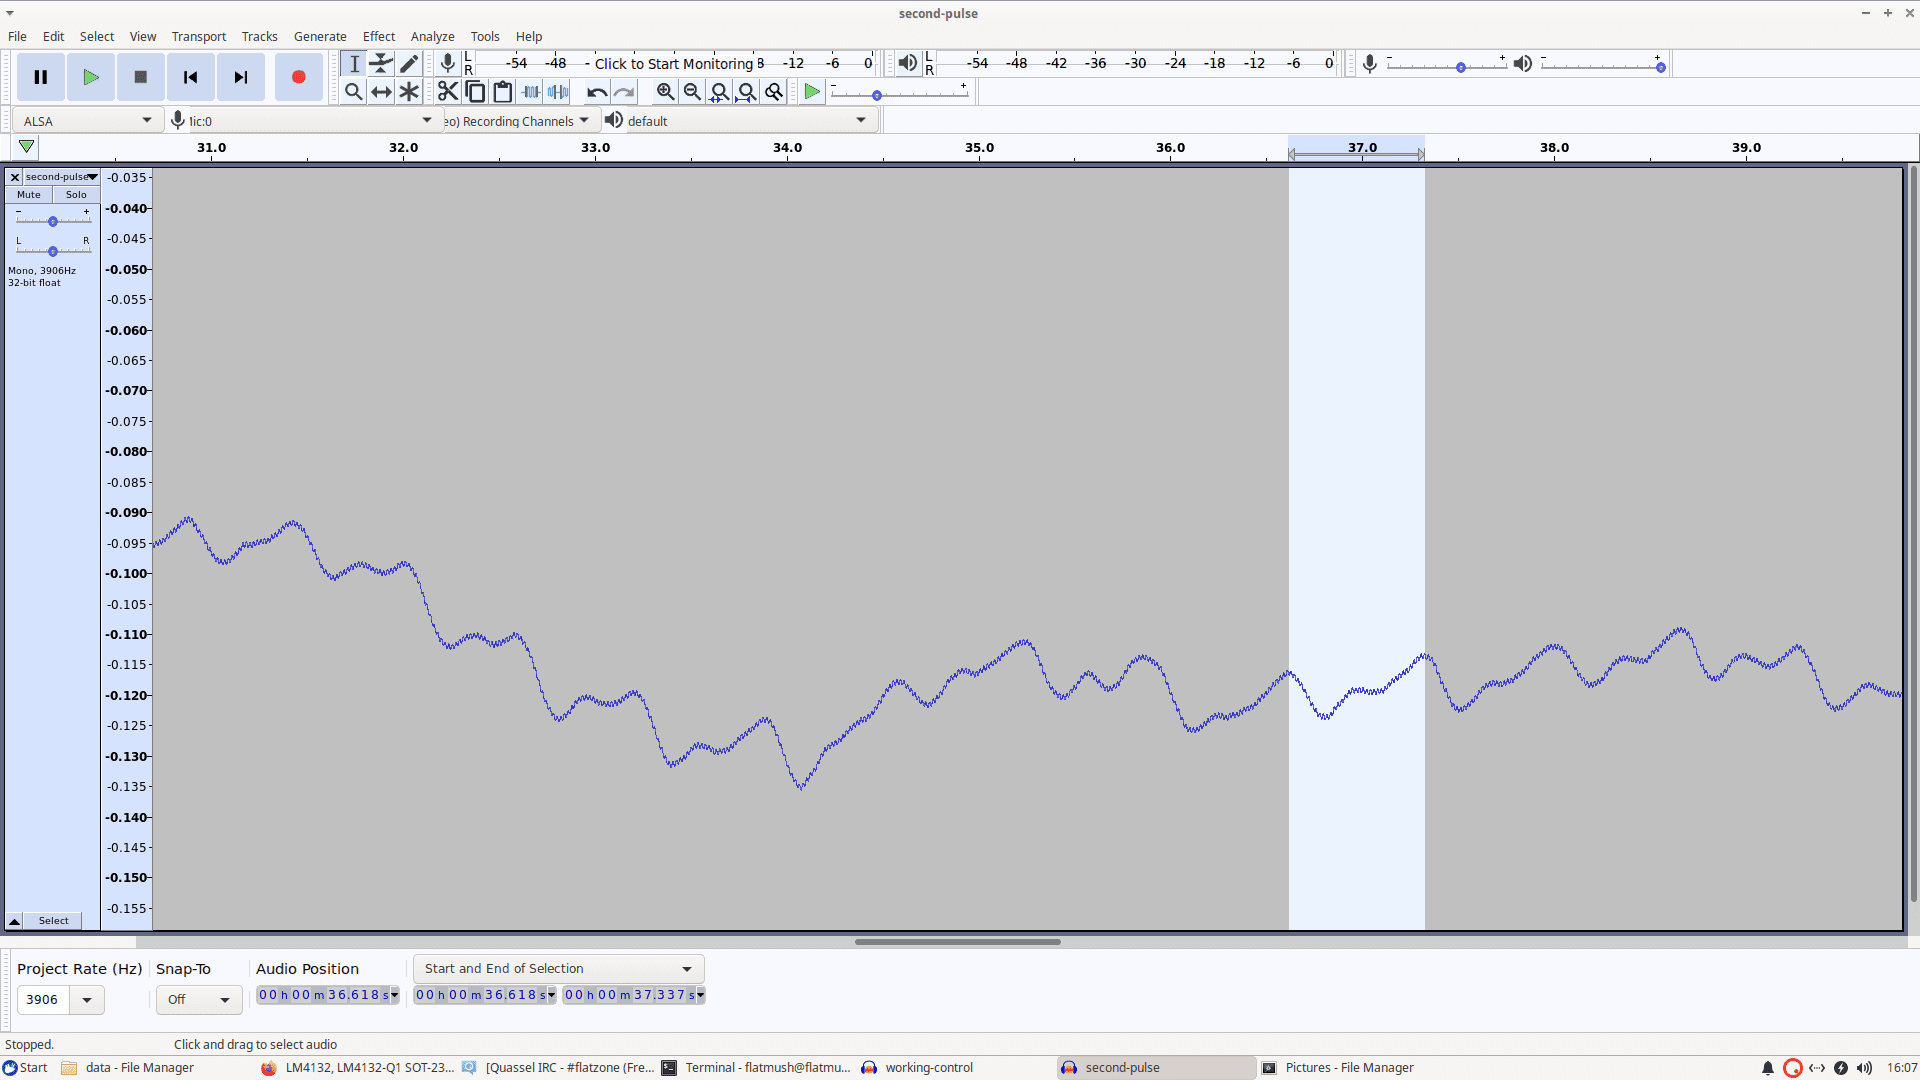Open the Generate menu
The image size is (1920, 1080).
point(320,37)
